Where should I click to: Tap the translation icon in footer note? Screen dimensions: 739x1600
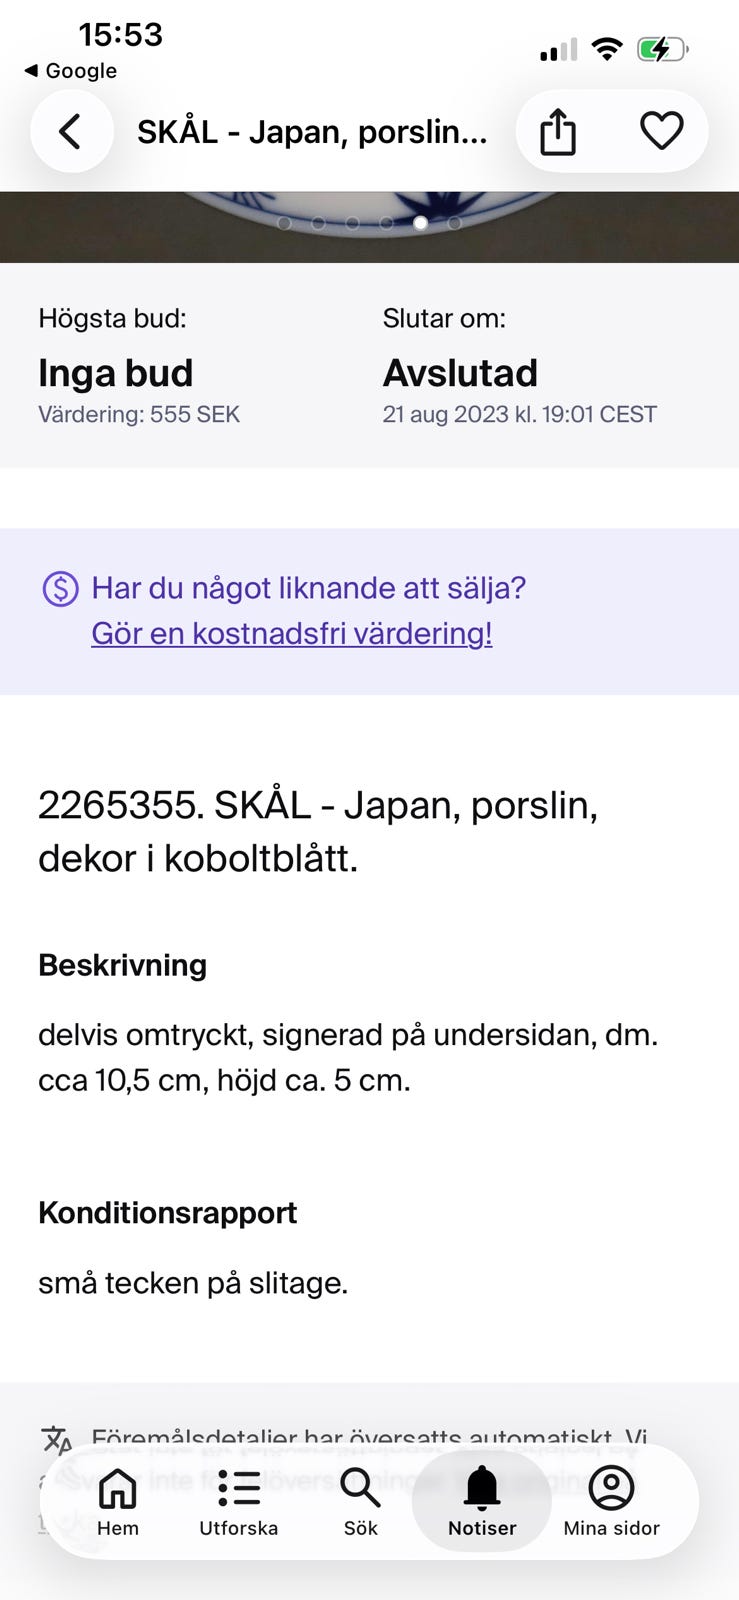57,1441
